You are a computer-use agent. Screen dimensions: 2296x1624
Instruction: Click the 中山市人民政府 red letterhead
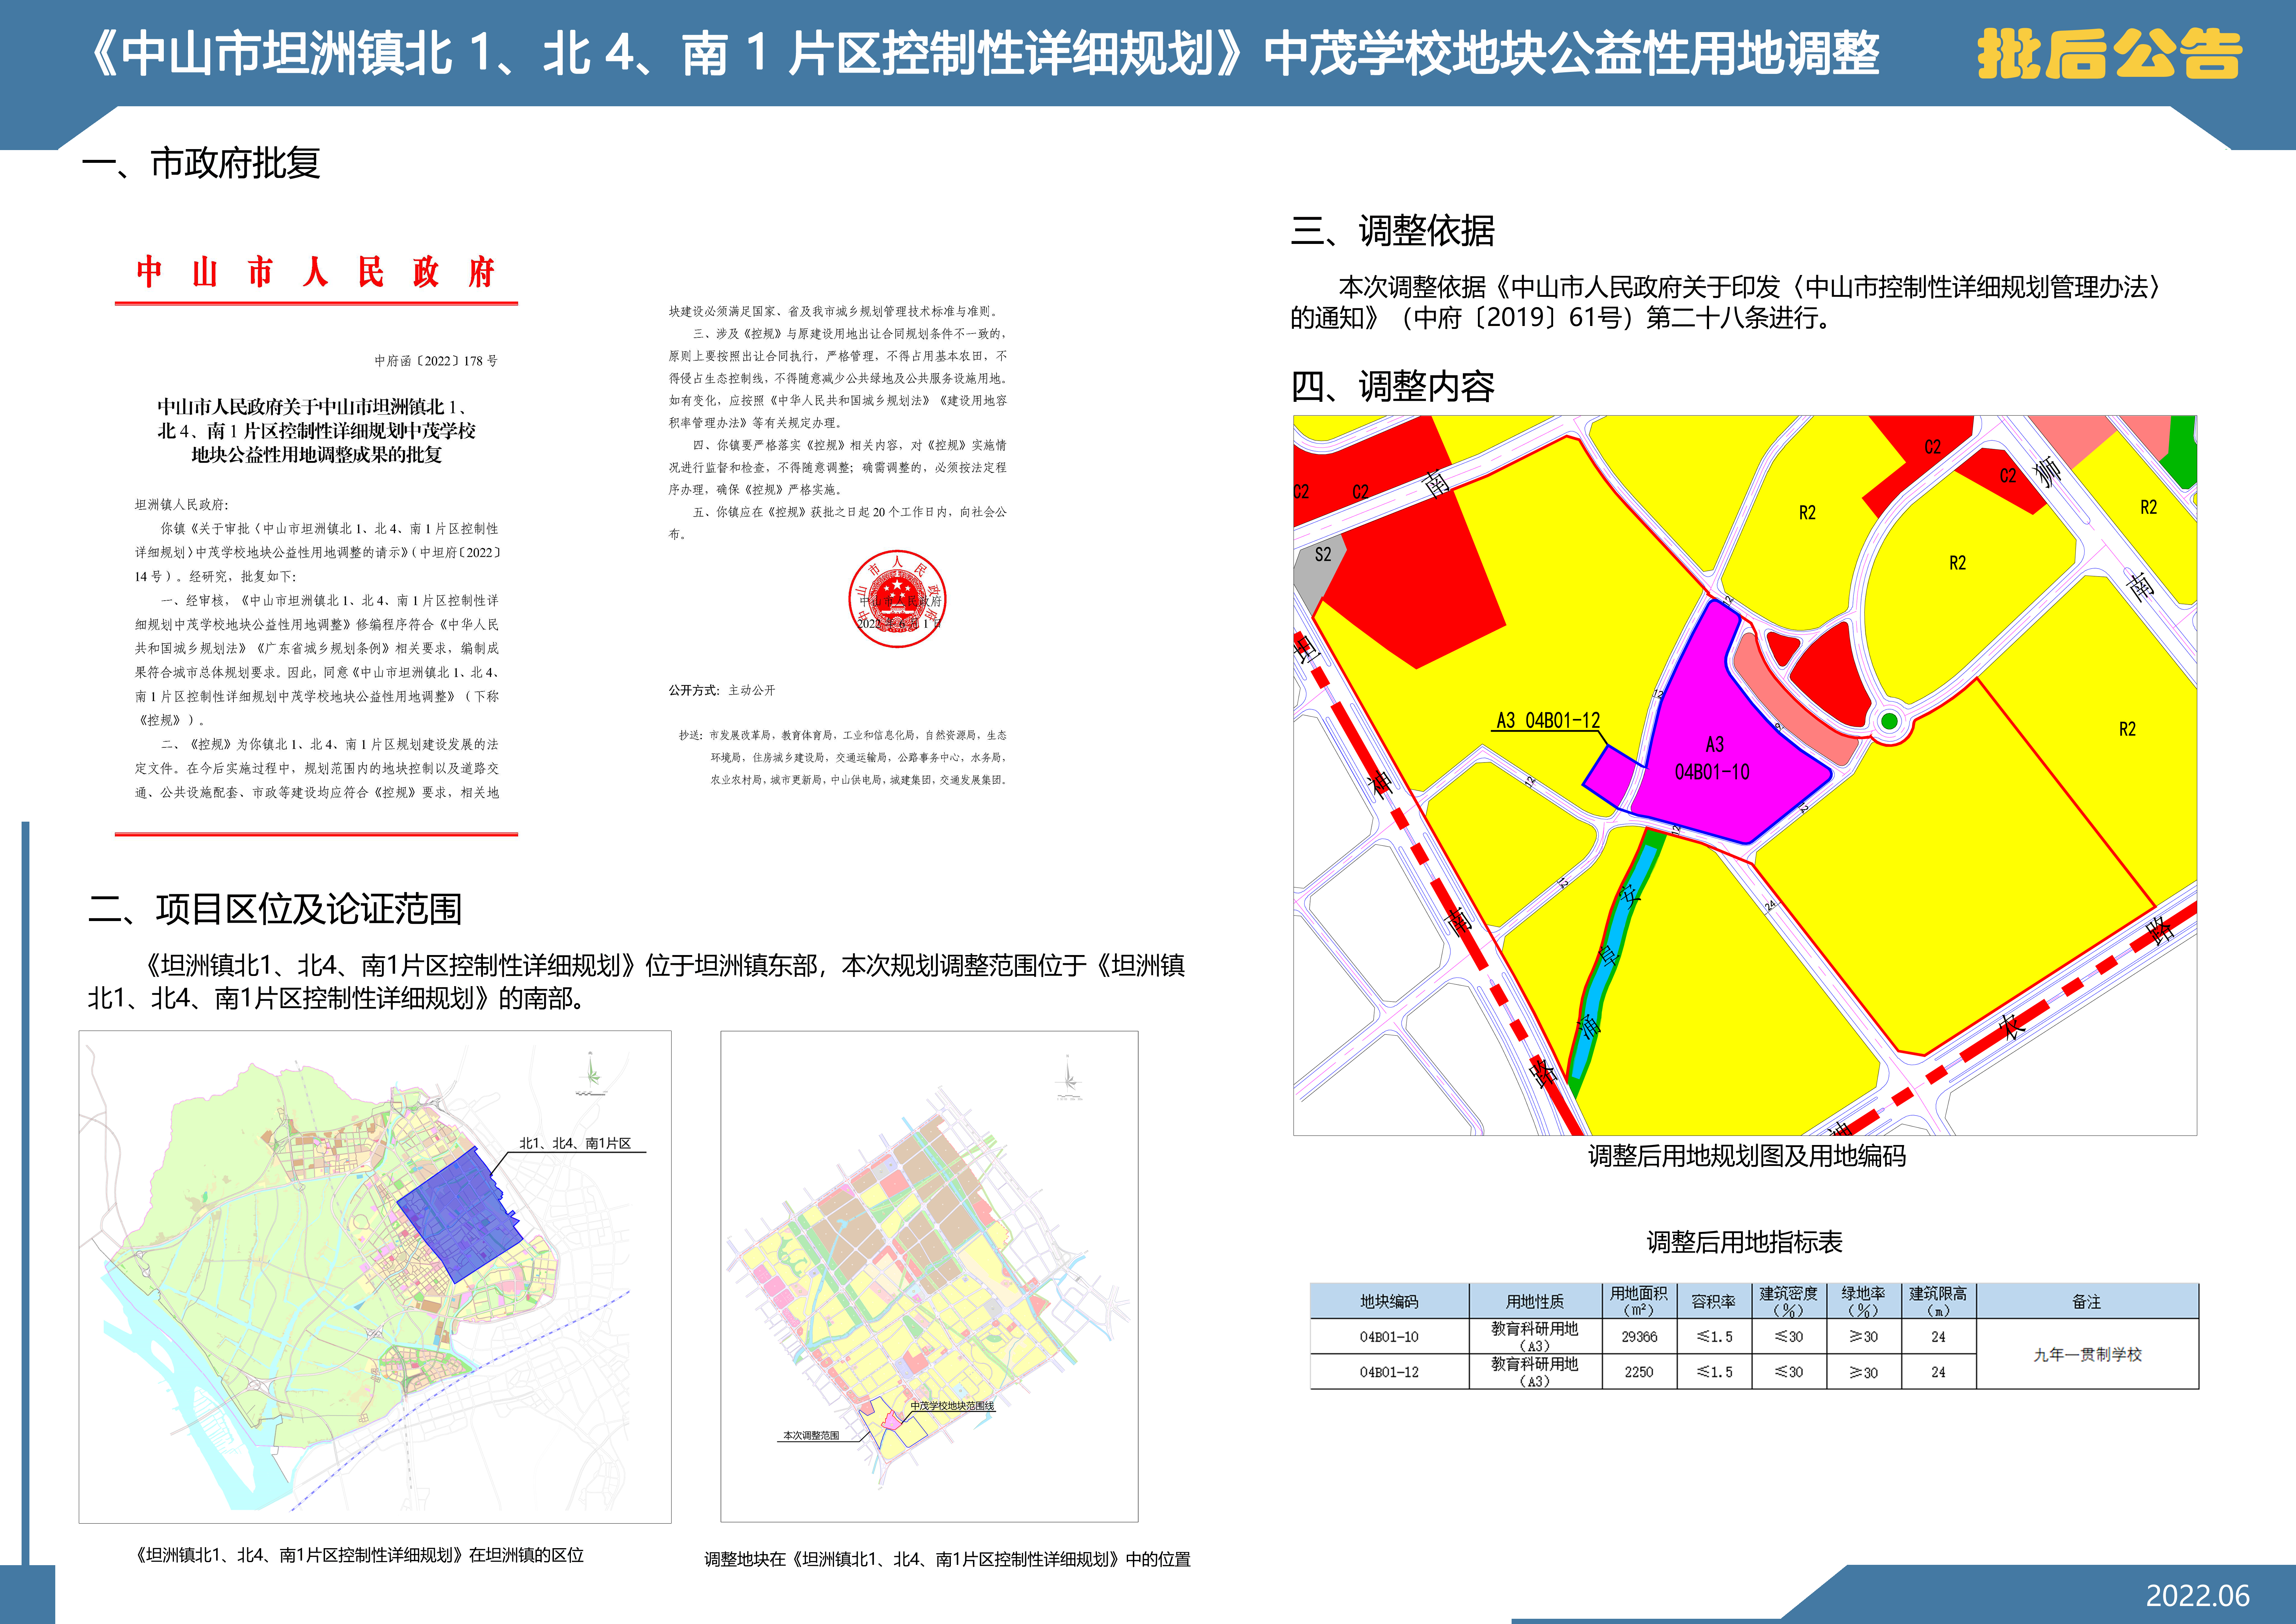[x=316, y=272]
